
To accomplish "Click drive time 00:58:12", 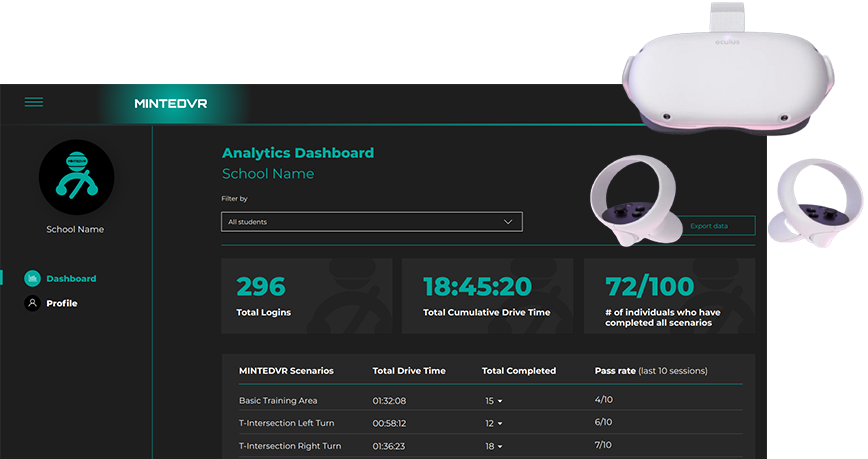I will [x=389, y=424].
